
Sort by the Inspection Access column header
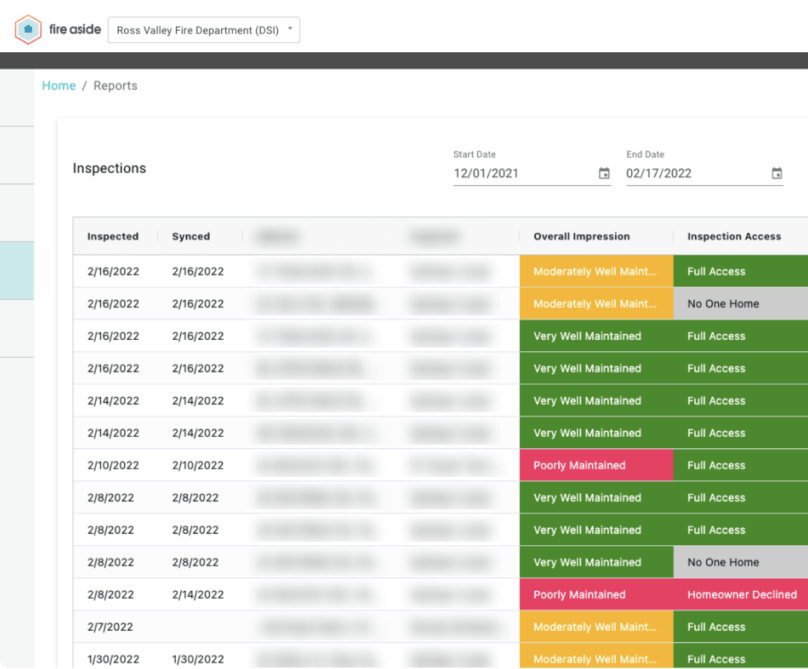734,237
